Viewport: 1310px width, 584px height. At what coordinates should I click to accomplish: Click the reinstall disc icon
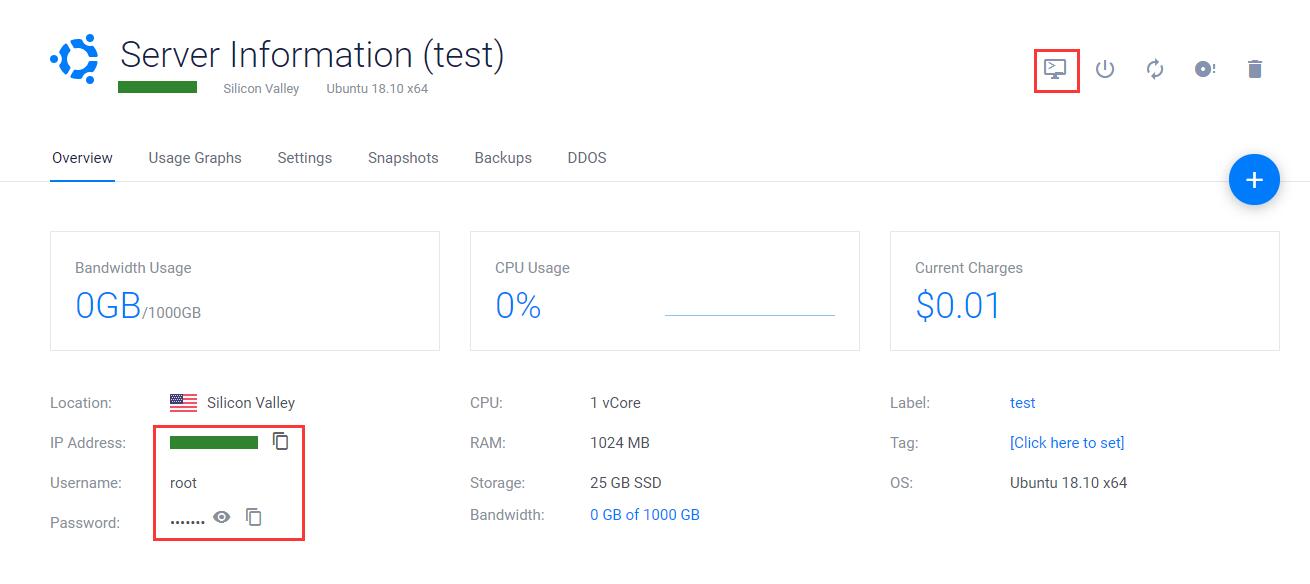[1205, 69]
